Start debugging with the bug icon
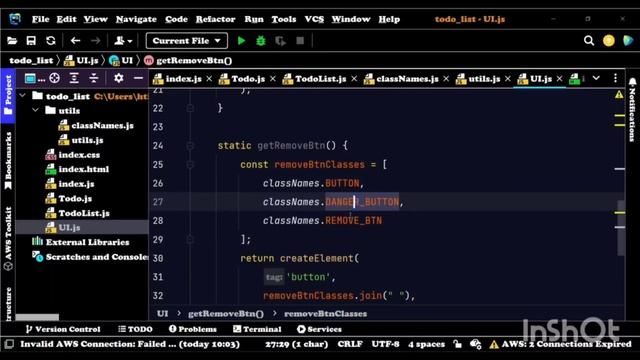Screen dimensions: 640x360 click(260, 41)
